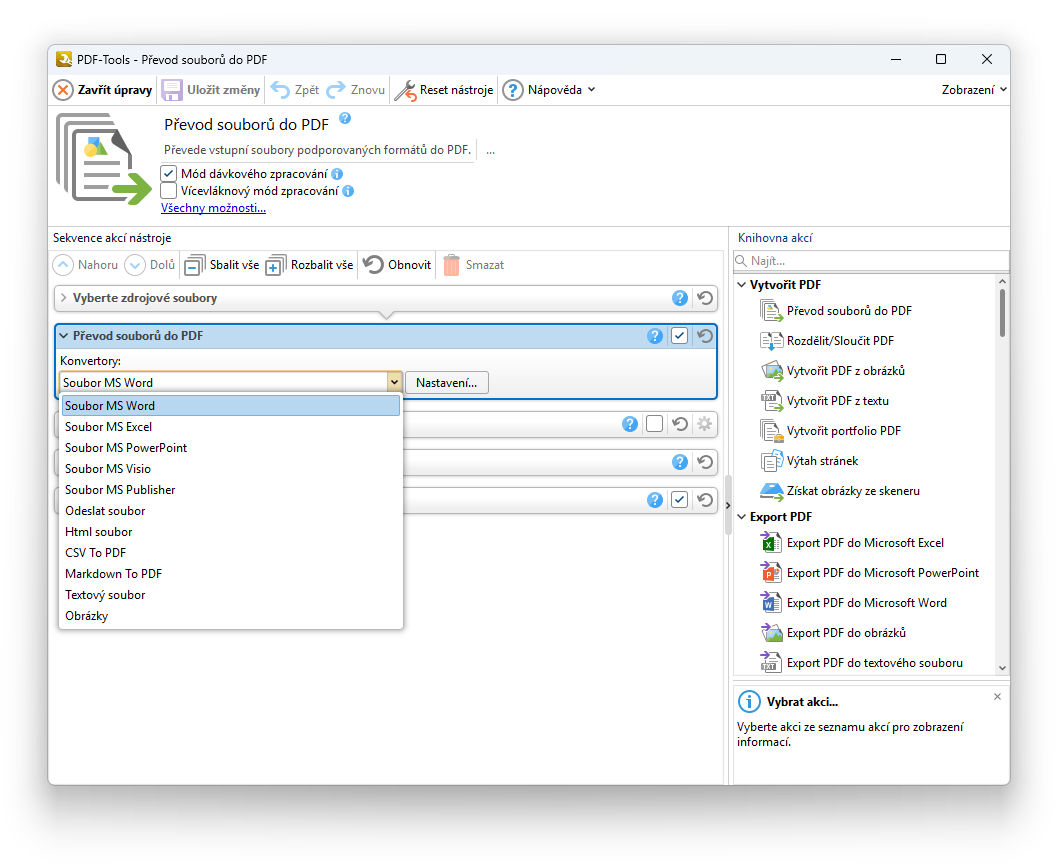Select Odeslat soubor option
The width and height of the screenshot is (1058, 864).
click(231, 511)
